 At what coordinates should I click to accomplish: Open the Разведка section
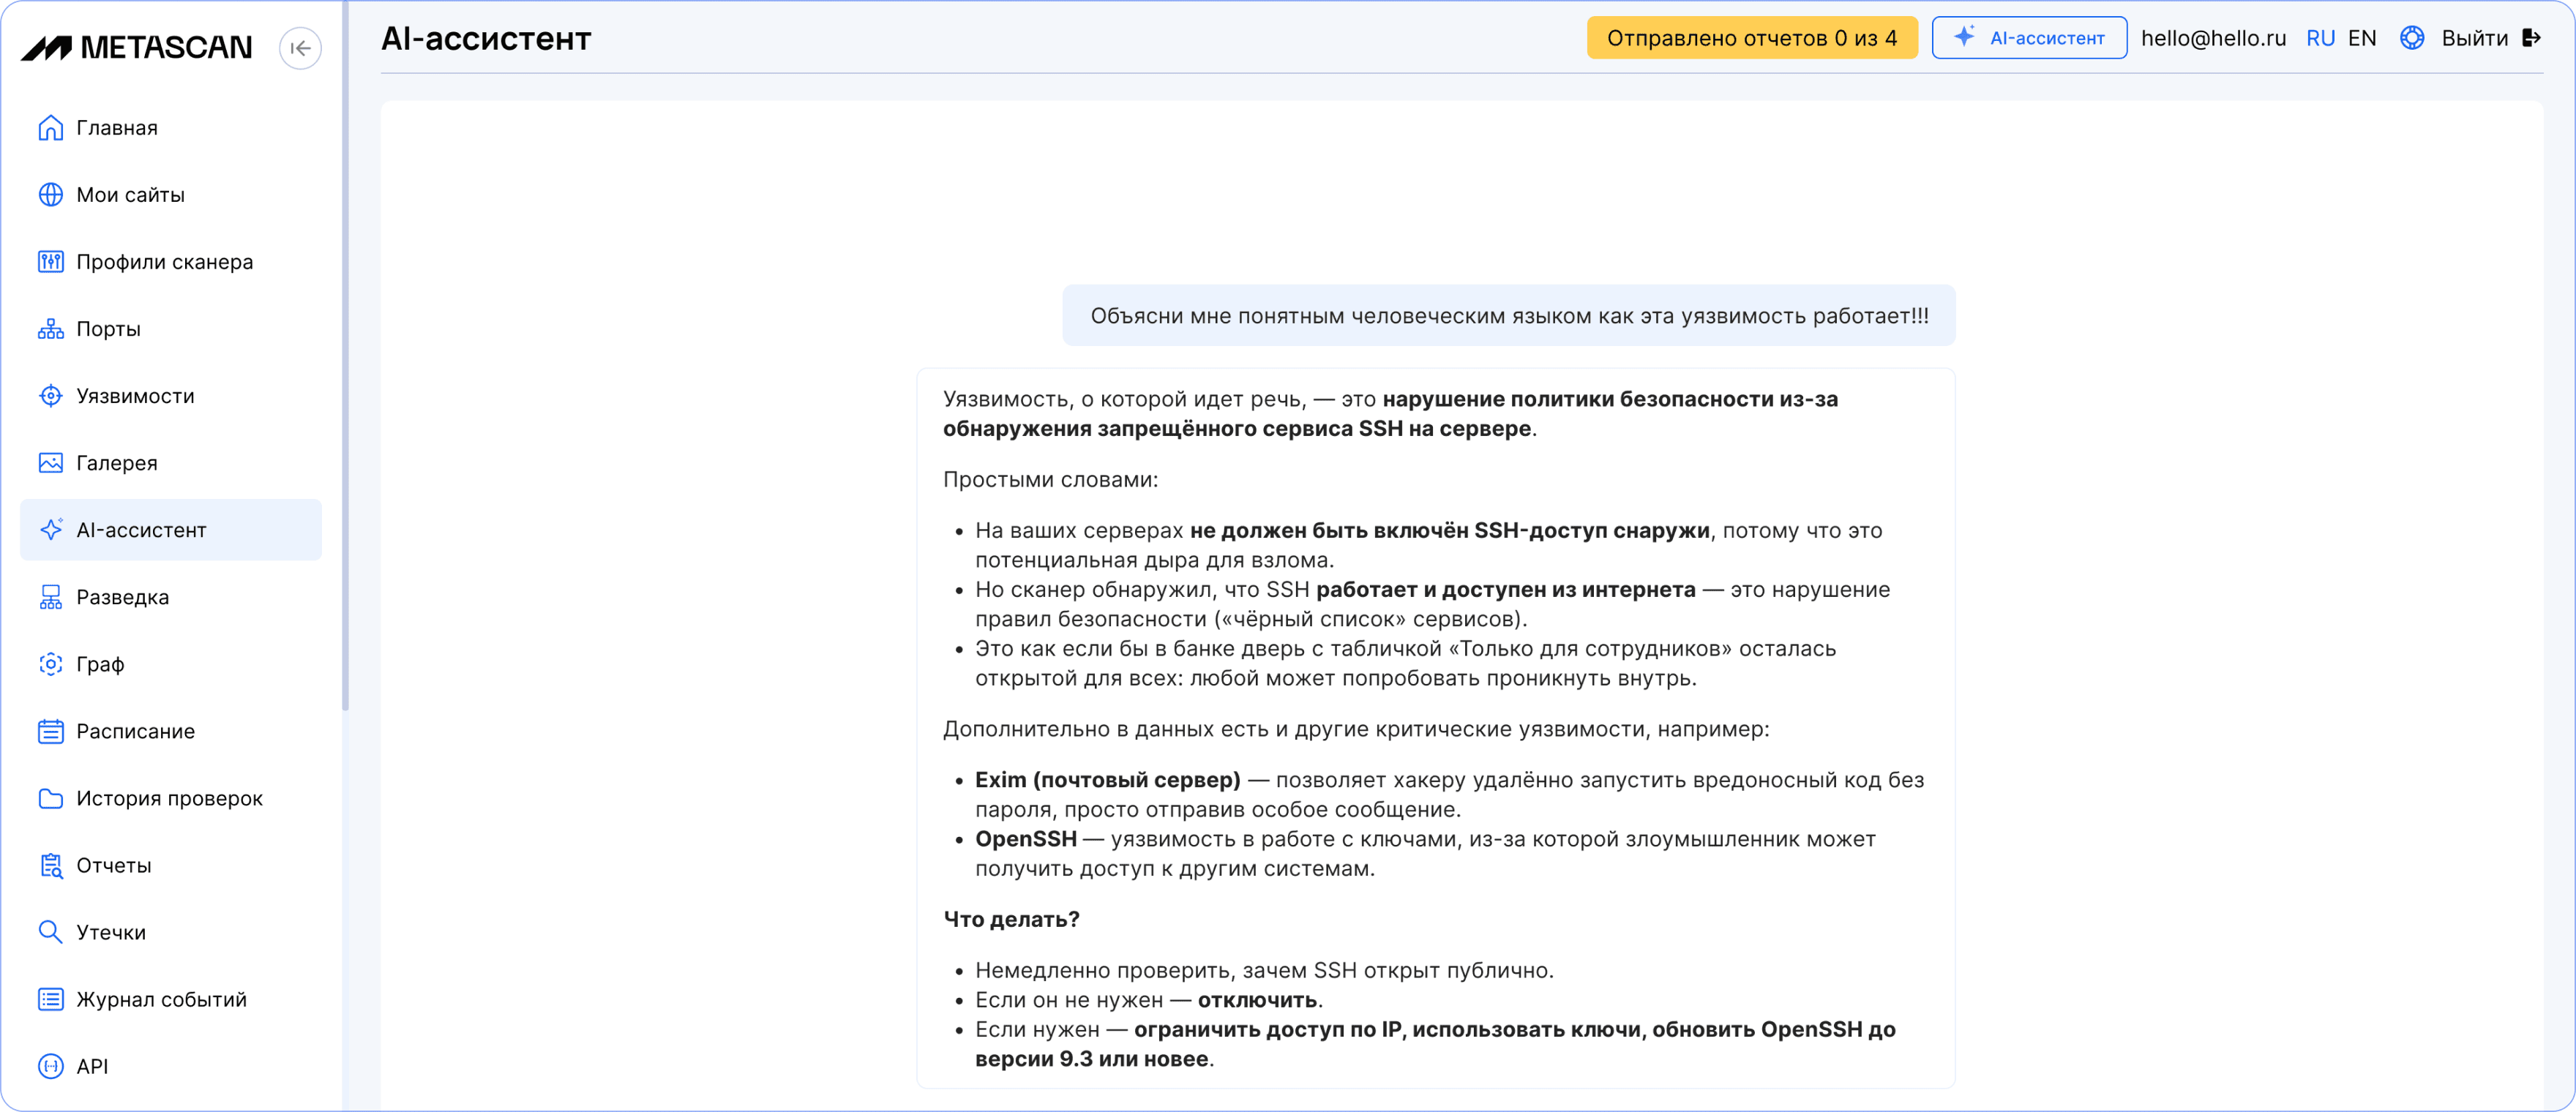[x=171, y=597]
